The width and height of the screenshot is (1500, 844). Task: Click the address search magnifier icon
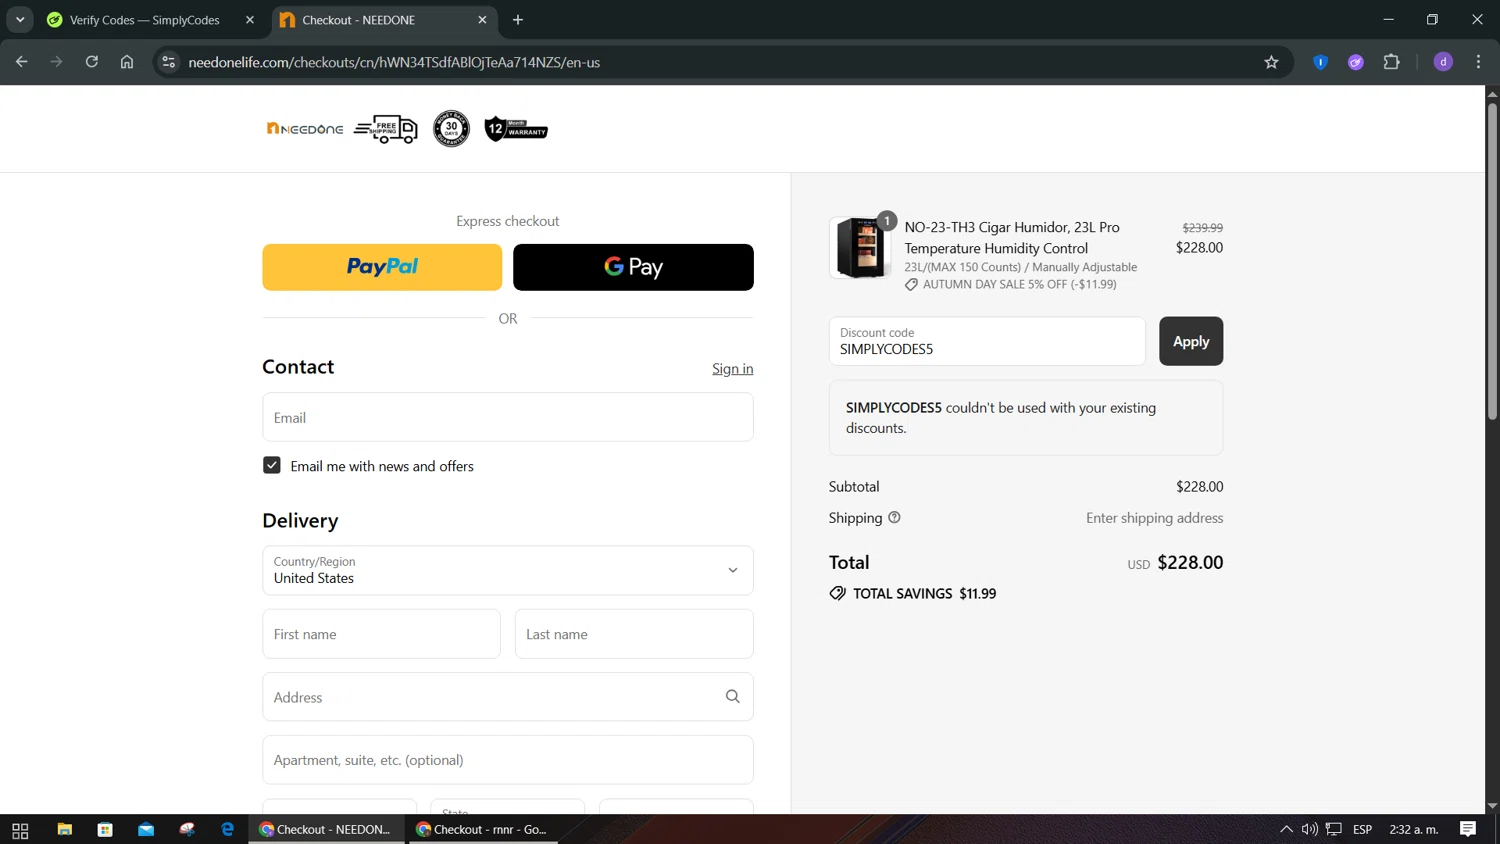click(x=732, y=697)
